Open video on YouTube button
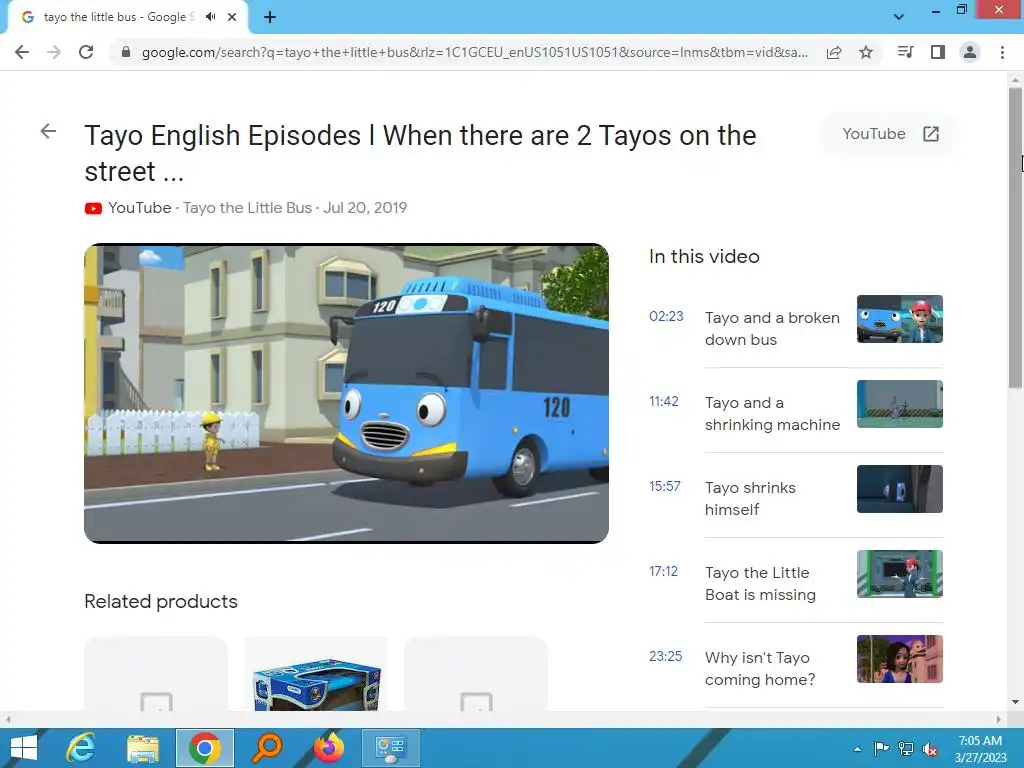This screenshot has height=768, width=1024. coord(890,134)
